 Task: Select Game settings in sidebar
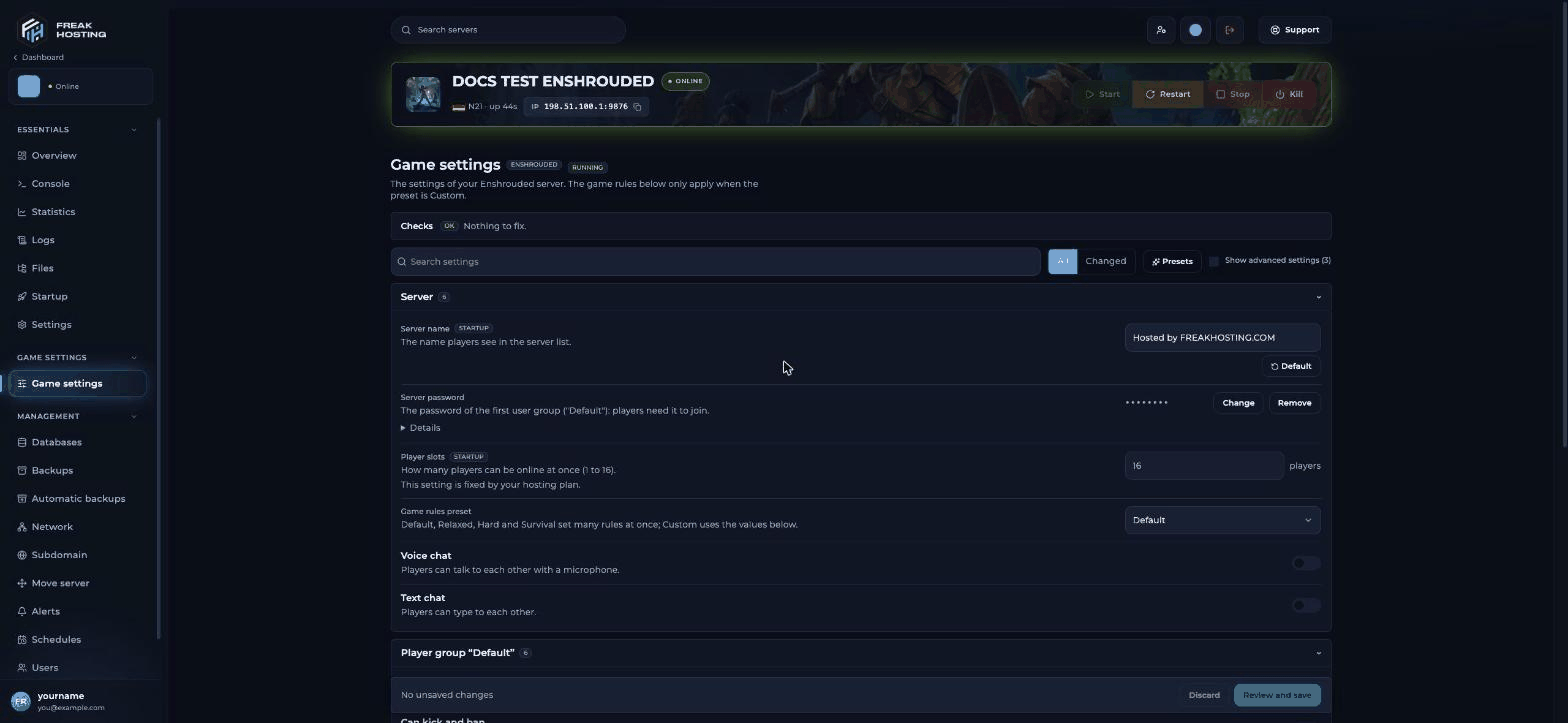click(x=76, y=383)
